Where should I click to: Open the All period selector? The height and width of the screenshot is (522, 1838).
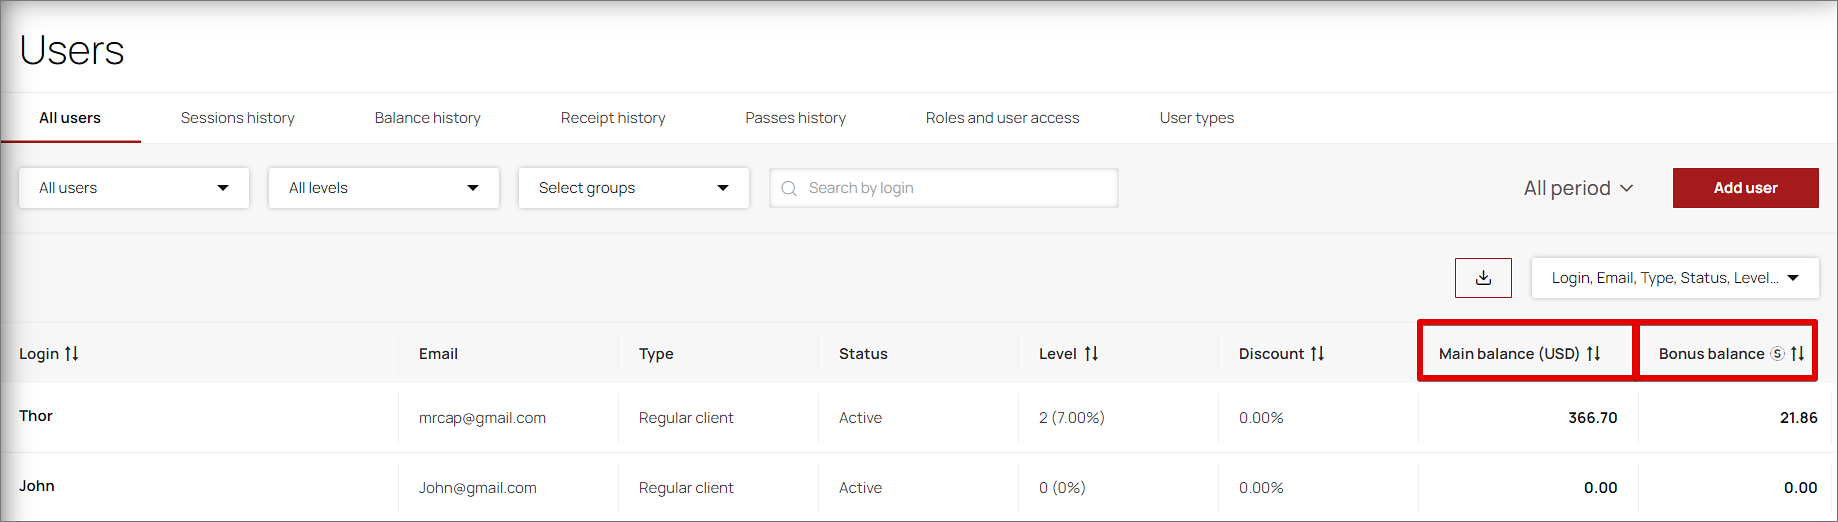tap(1578, 188)
